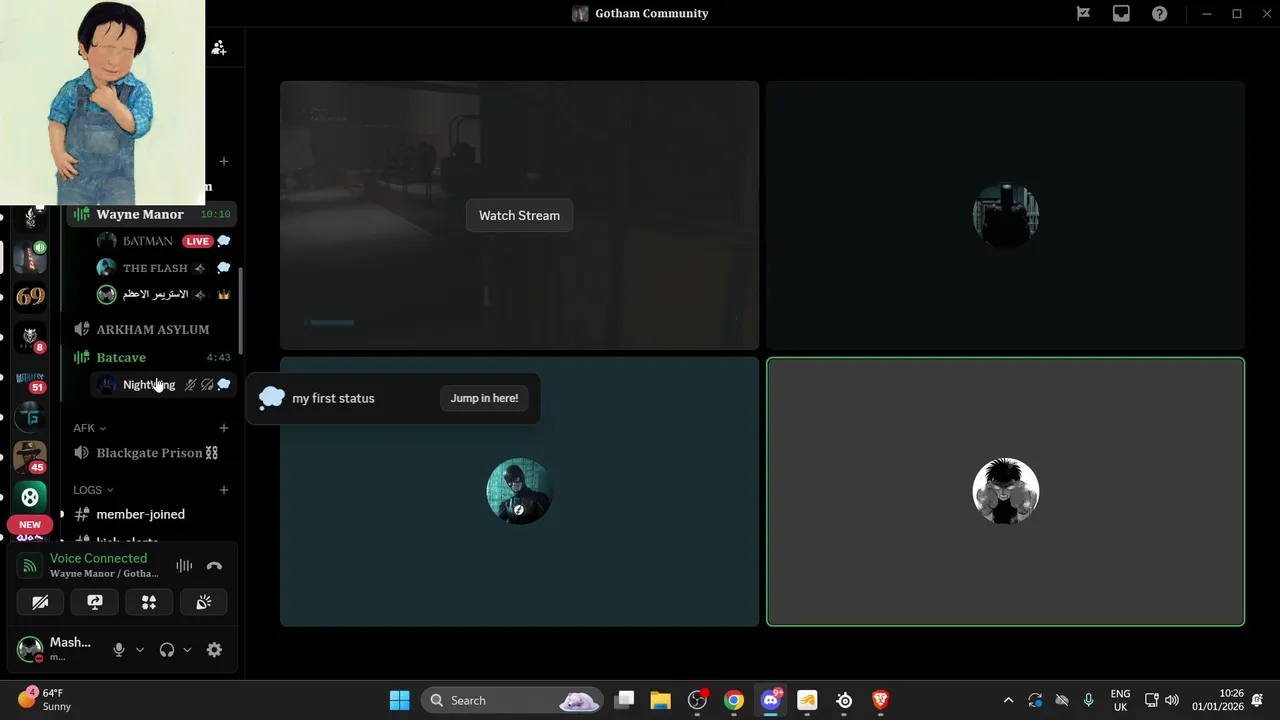Viewport: 1280px width, 720px height.
Task: Click the Watch Stream button
Action: (x=519, y=215)
